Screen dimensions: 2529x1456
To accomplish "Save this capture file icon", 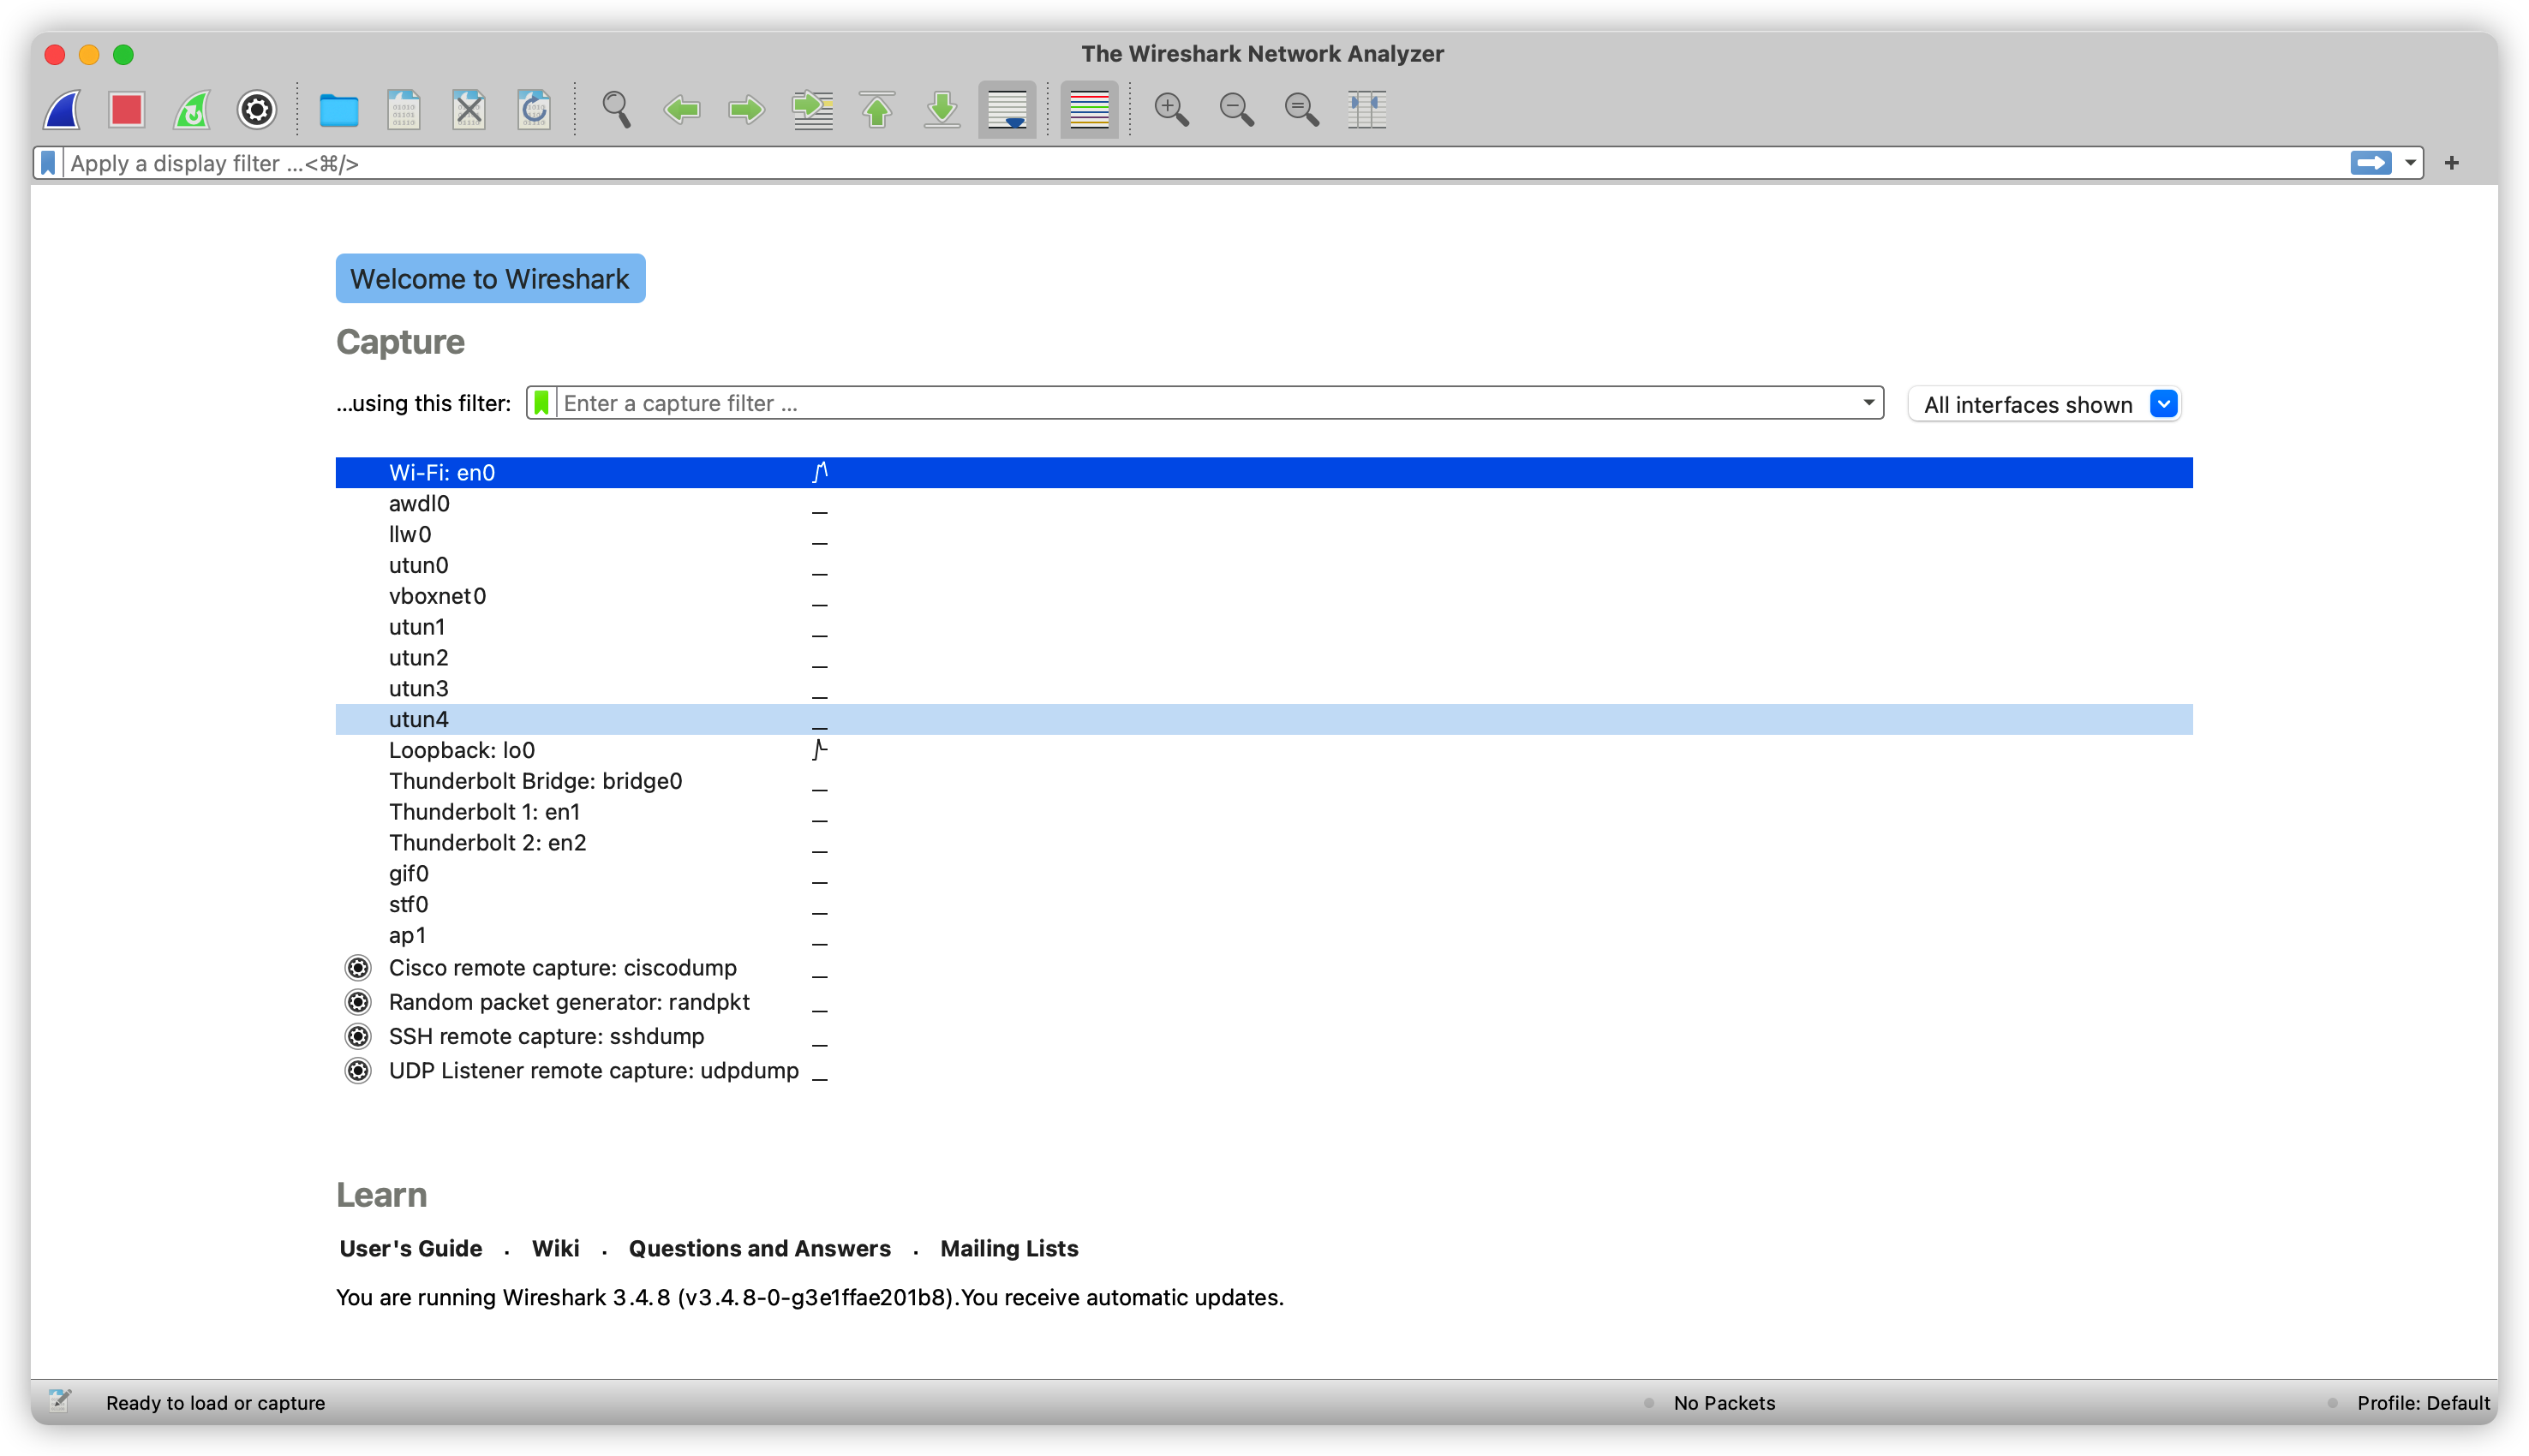I will pyautogui.click(x=404, y=109).
